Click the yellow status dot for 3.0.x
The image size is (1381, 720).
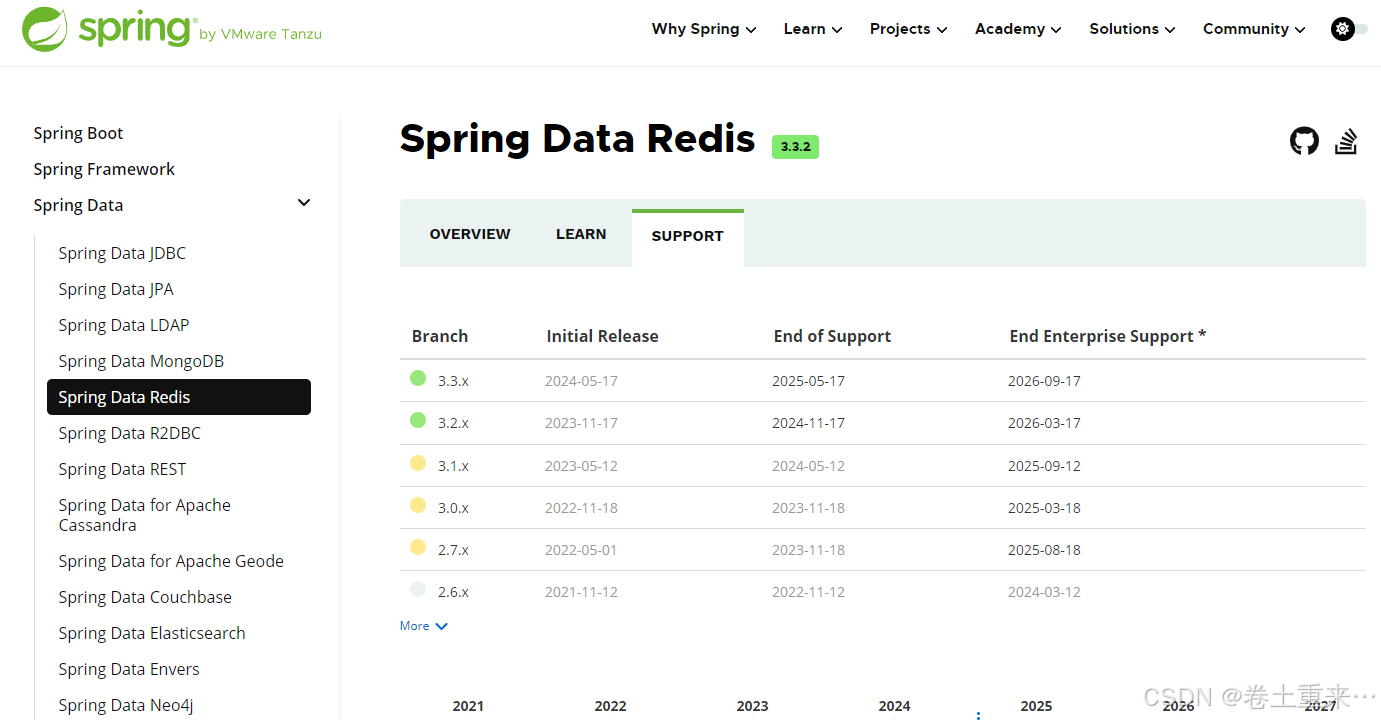[418, 505]
